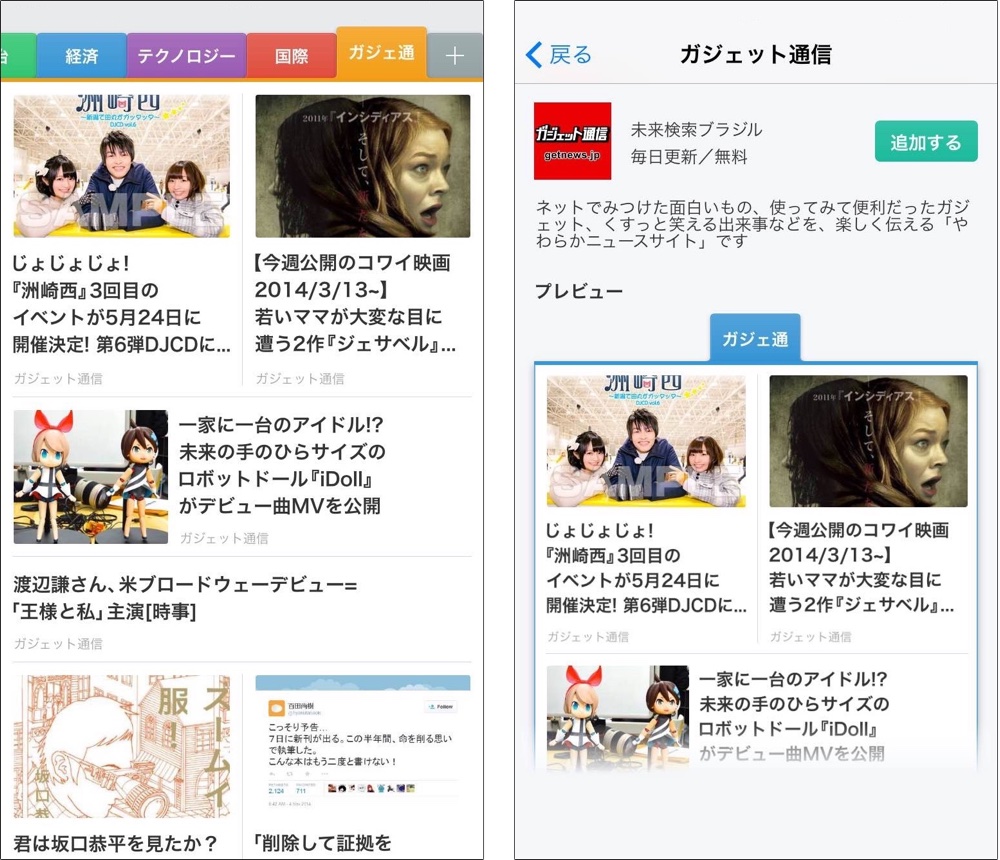Viewport: 1000px width, 860px height.
Task: Open headline 一家に一台のアイドル!? in left screen
Action: [x=282, y=465]
